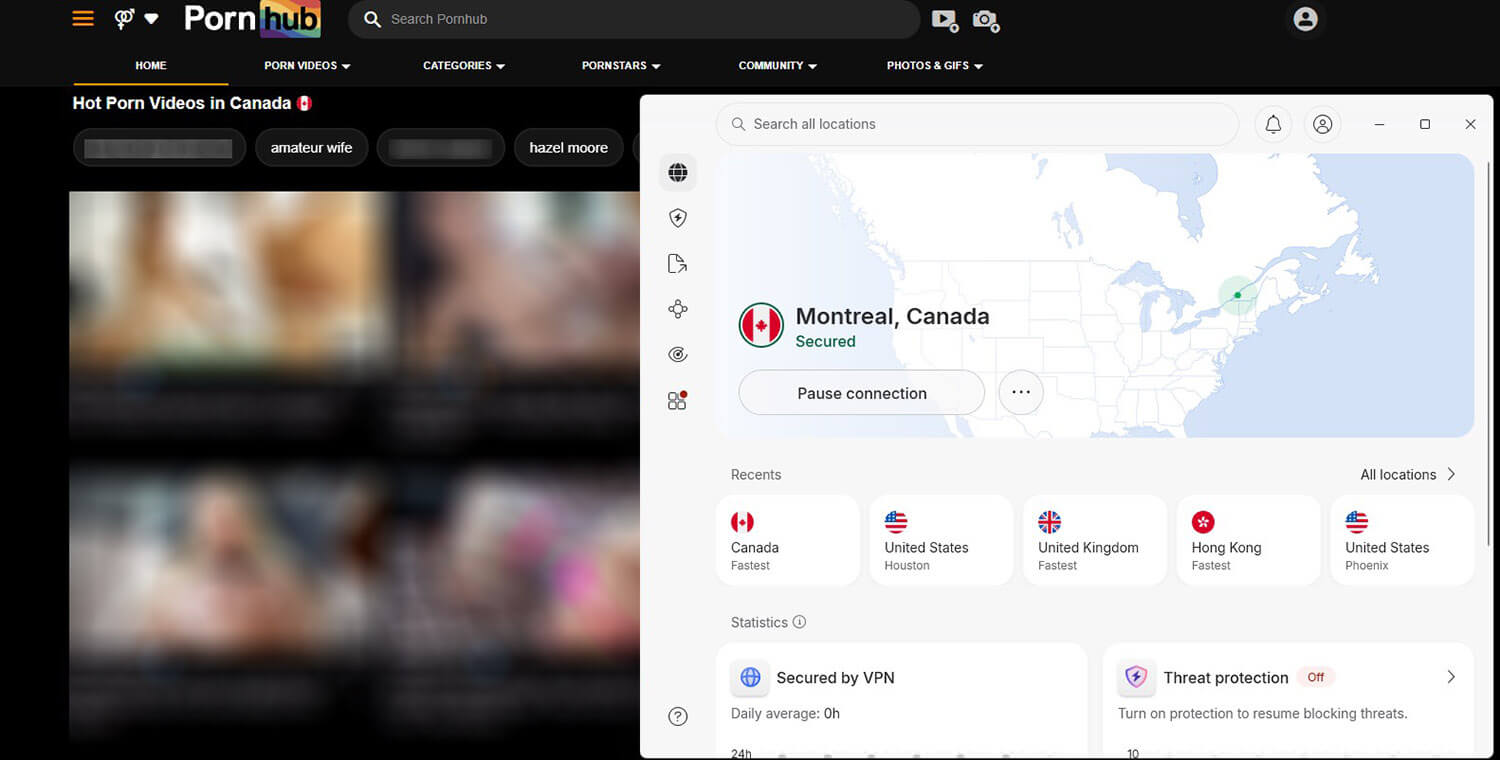Click the video upload icon in site header

pyautogui.click(x=944, y=20)
